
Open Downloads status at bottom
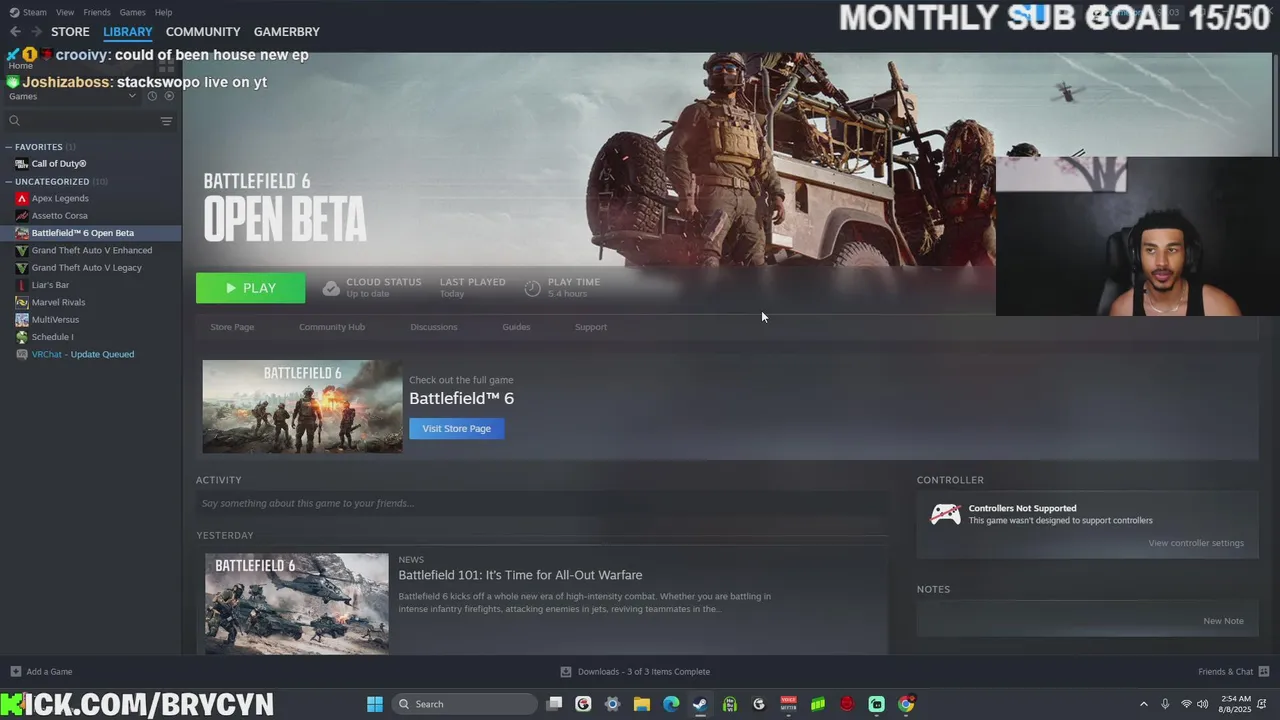pyautogui.click(x=635, y=672)
